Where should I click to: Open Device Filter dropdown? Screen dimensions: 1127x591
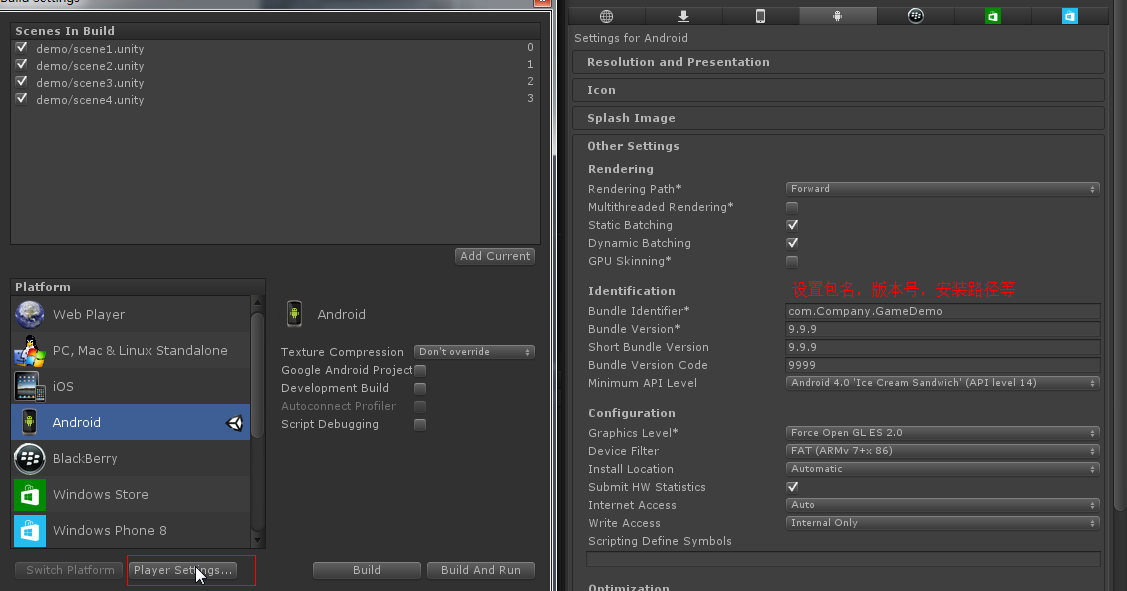click(x=942, y=451)
